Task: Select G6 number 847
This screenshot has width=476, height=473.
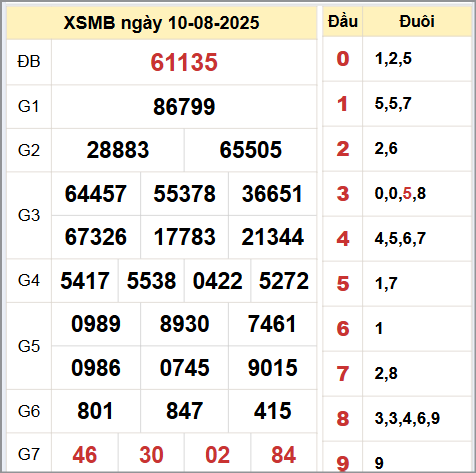Action: tap(184, 411)
